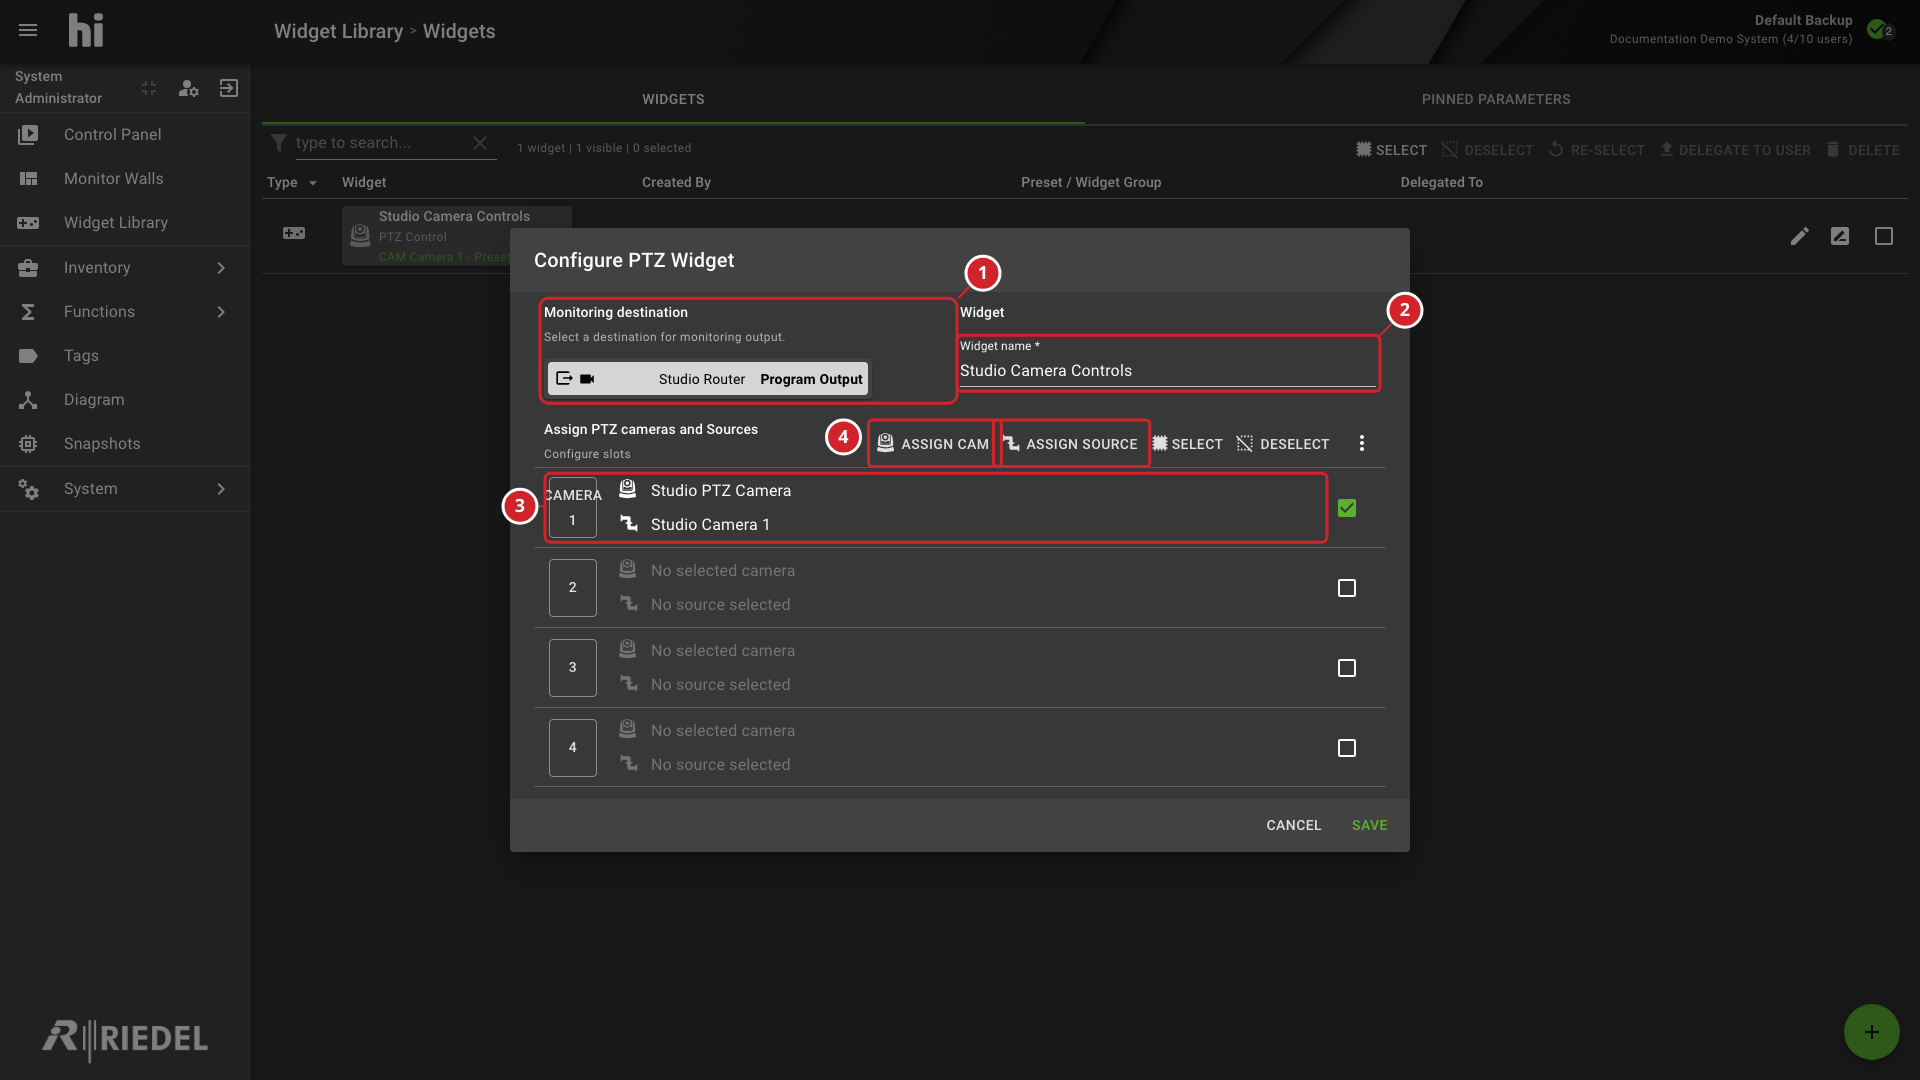Switch to the Widgets tab
1920x1080 pixels.
673,99
